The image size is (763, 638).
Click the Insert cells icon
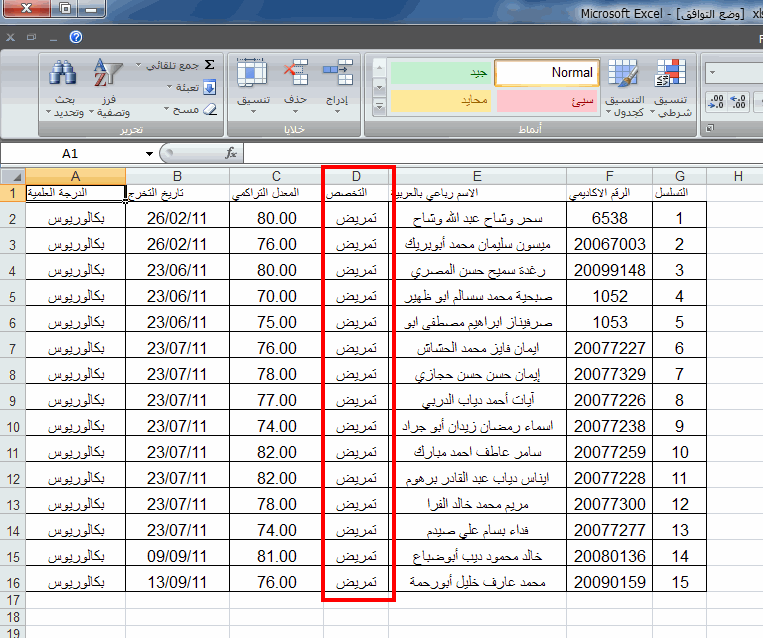tap(338, 73)
